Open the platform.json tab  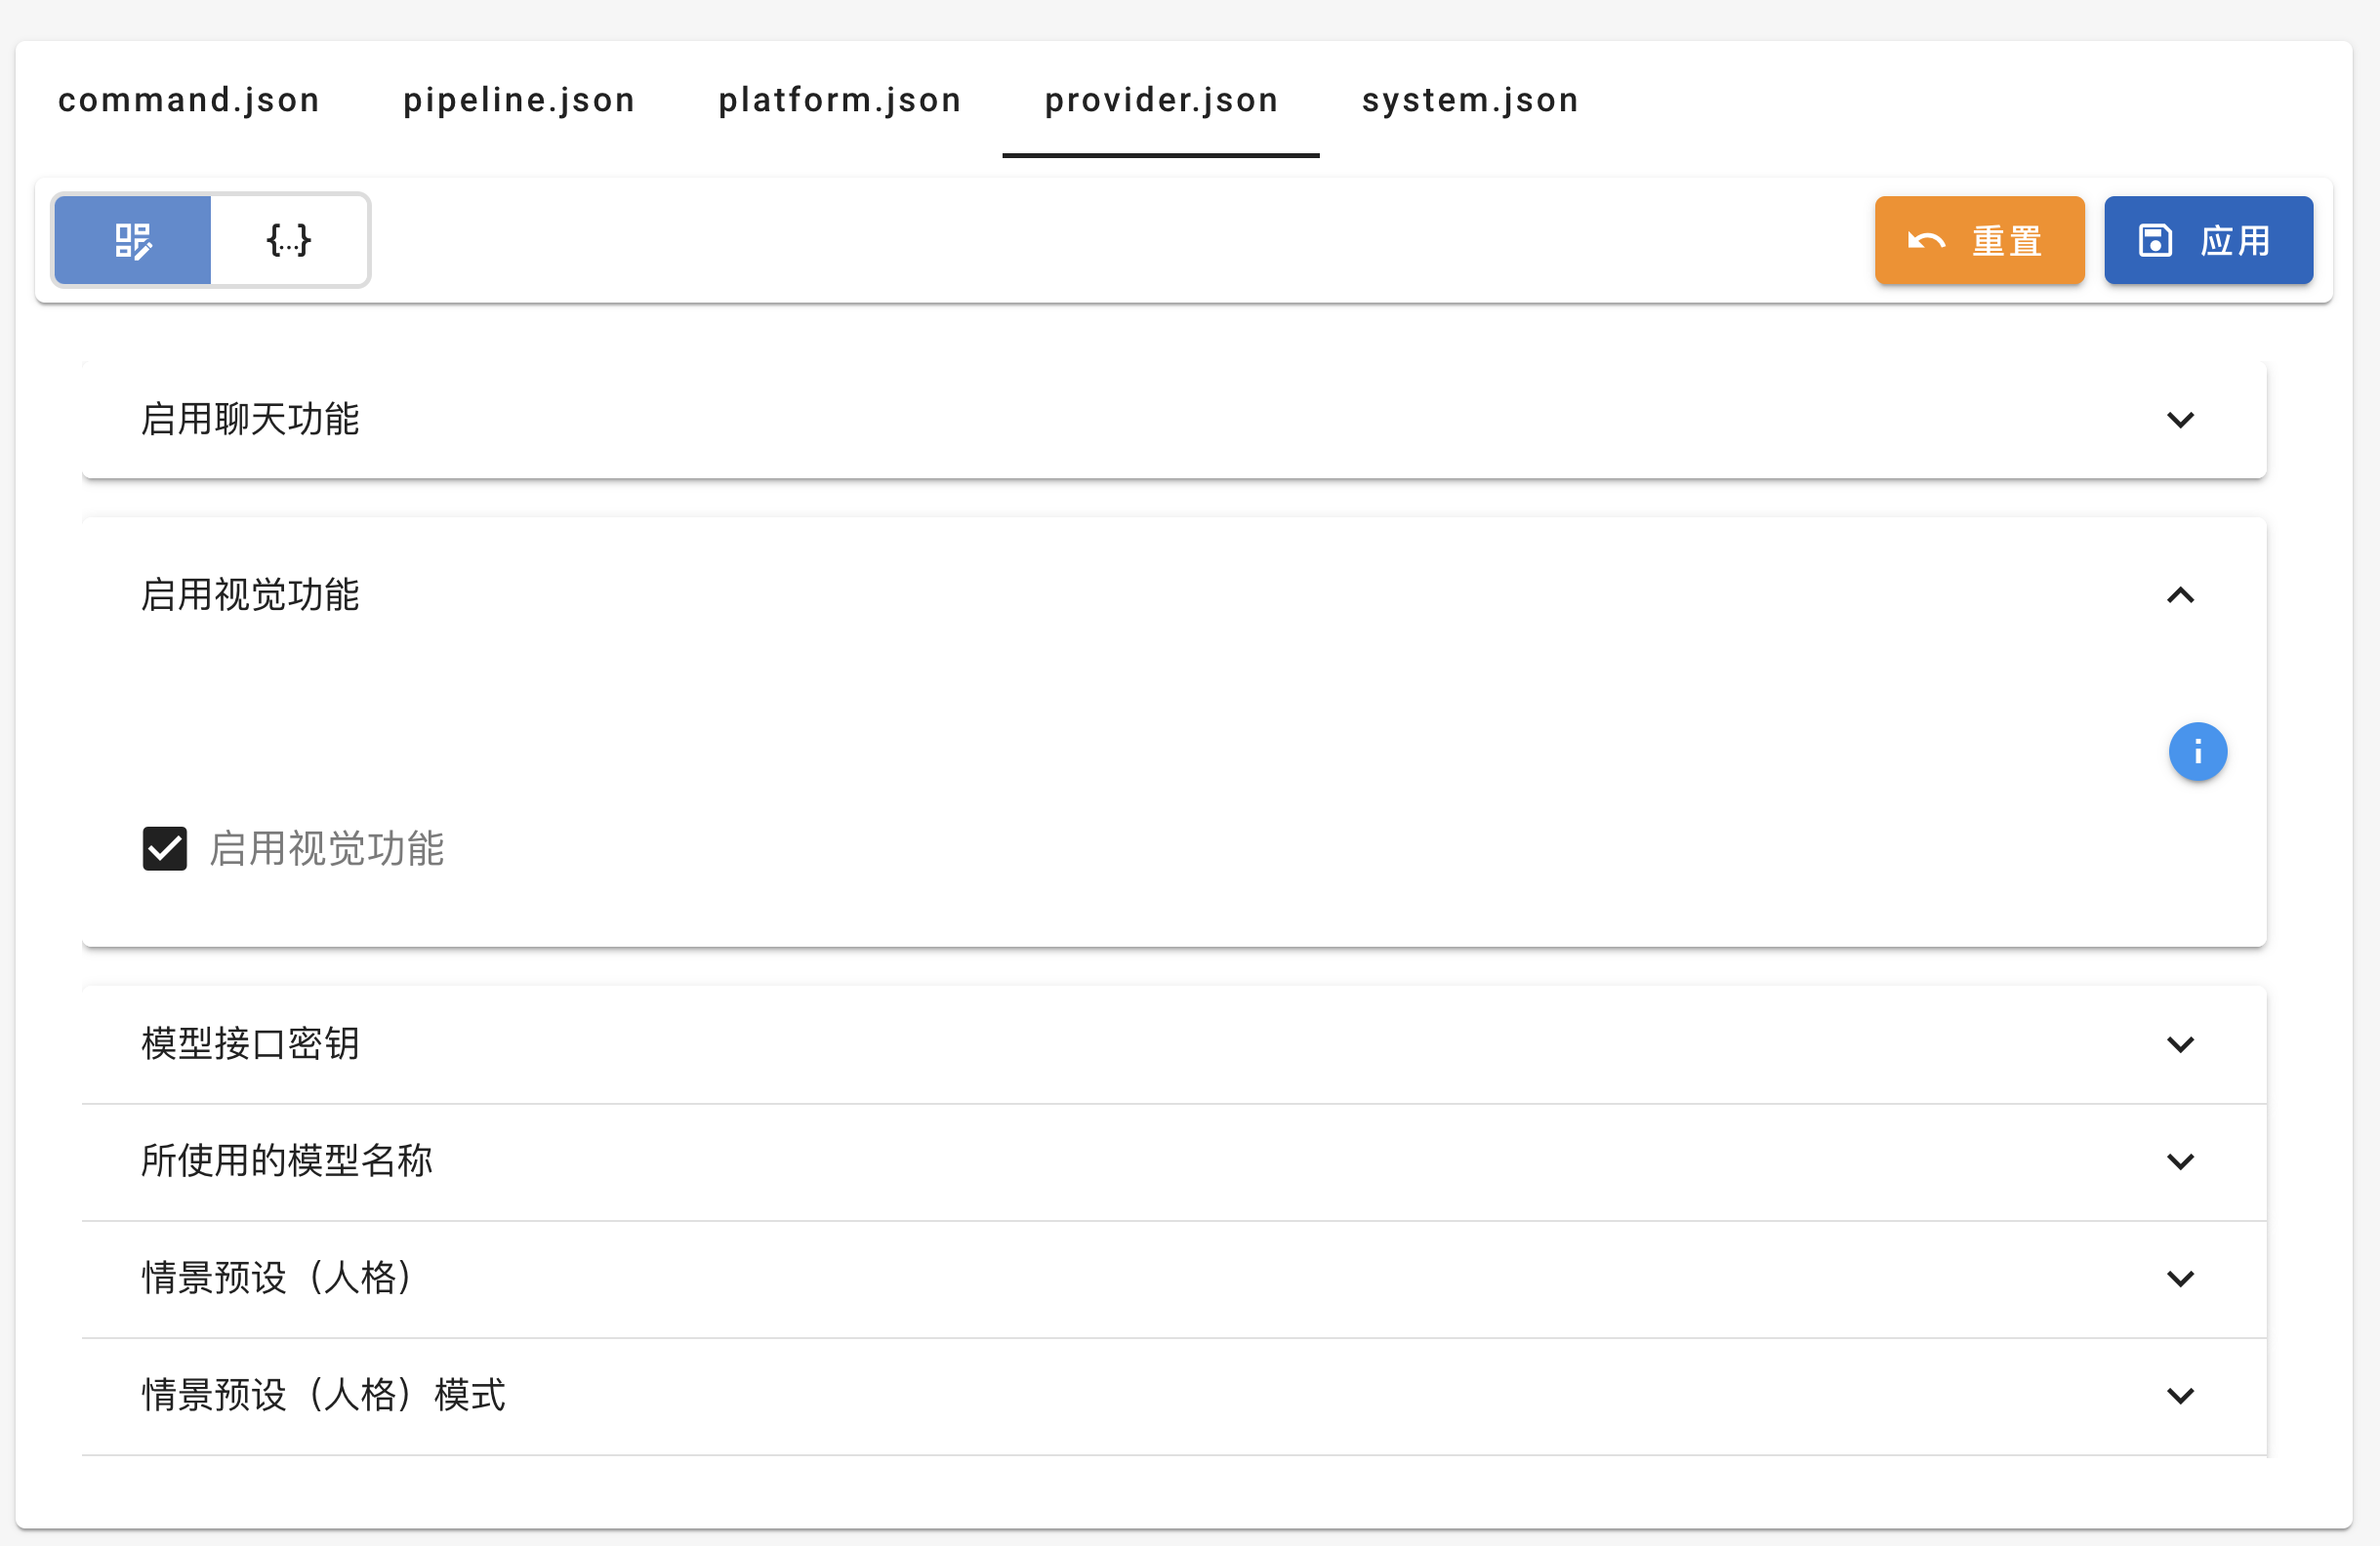[840, 100]
